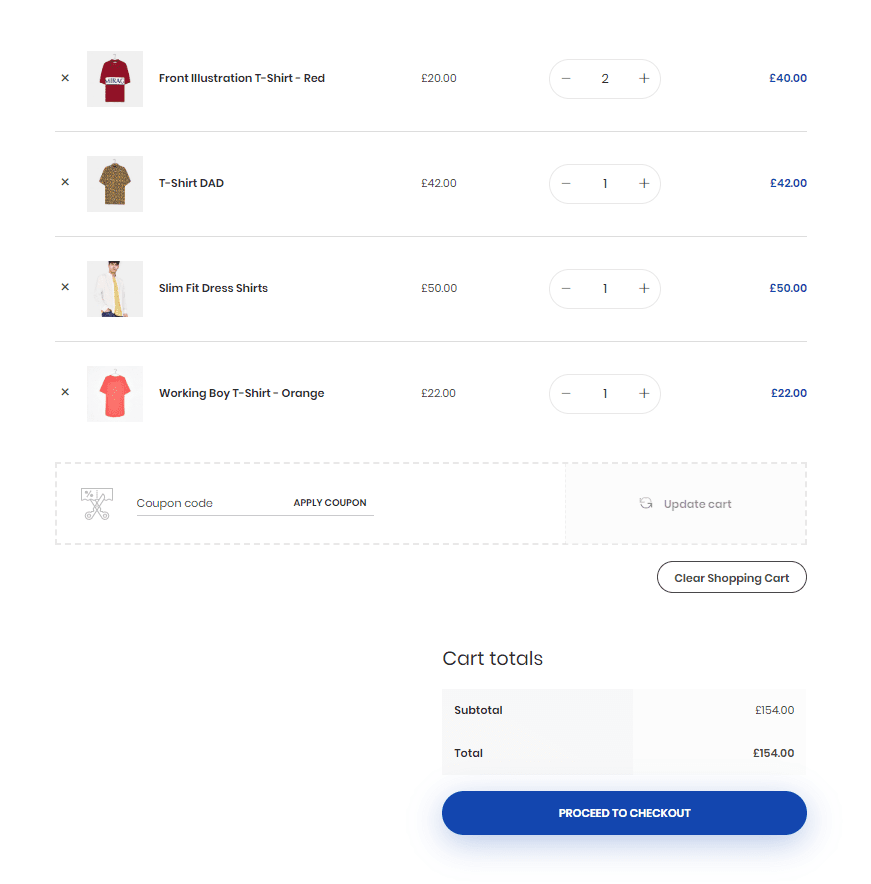This screenshot has width=871, height=884.
Task: Remove Working Boy T-Shirt Orange item
Action: tap(65, 391)
